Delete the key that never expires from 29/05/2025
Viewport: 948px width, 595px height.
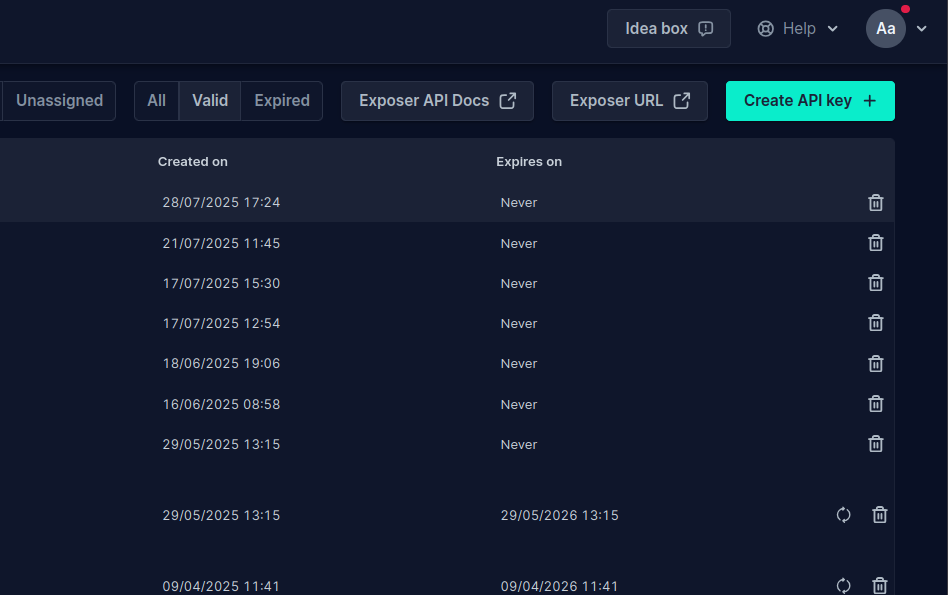(875, 444)
